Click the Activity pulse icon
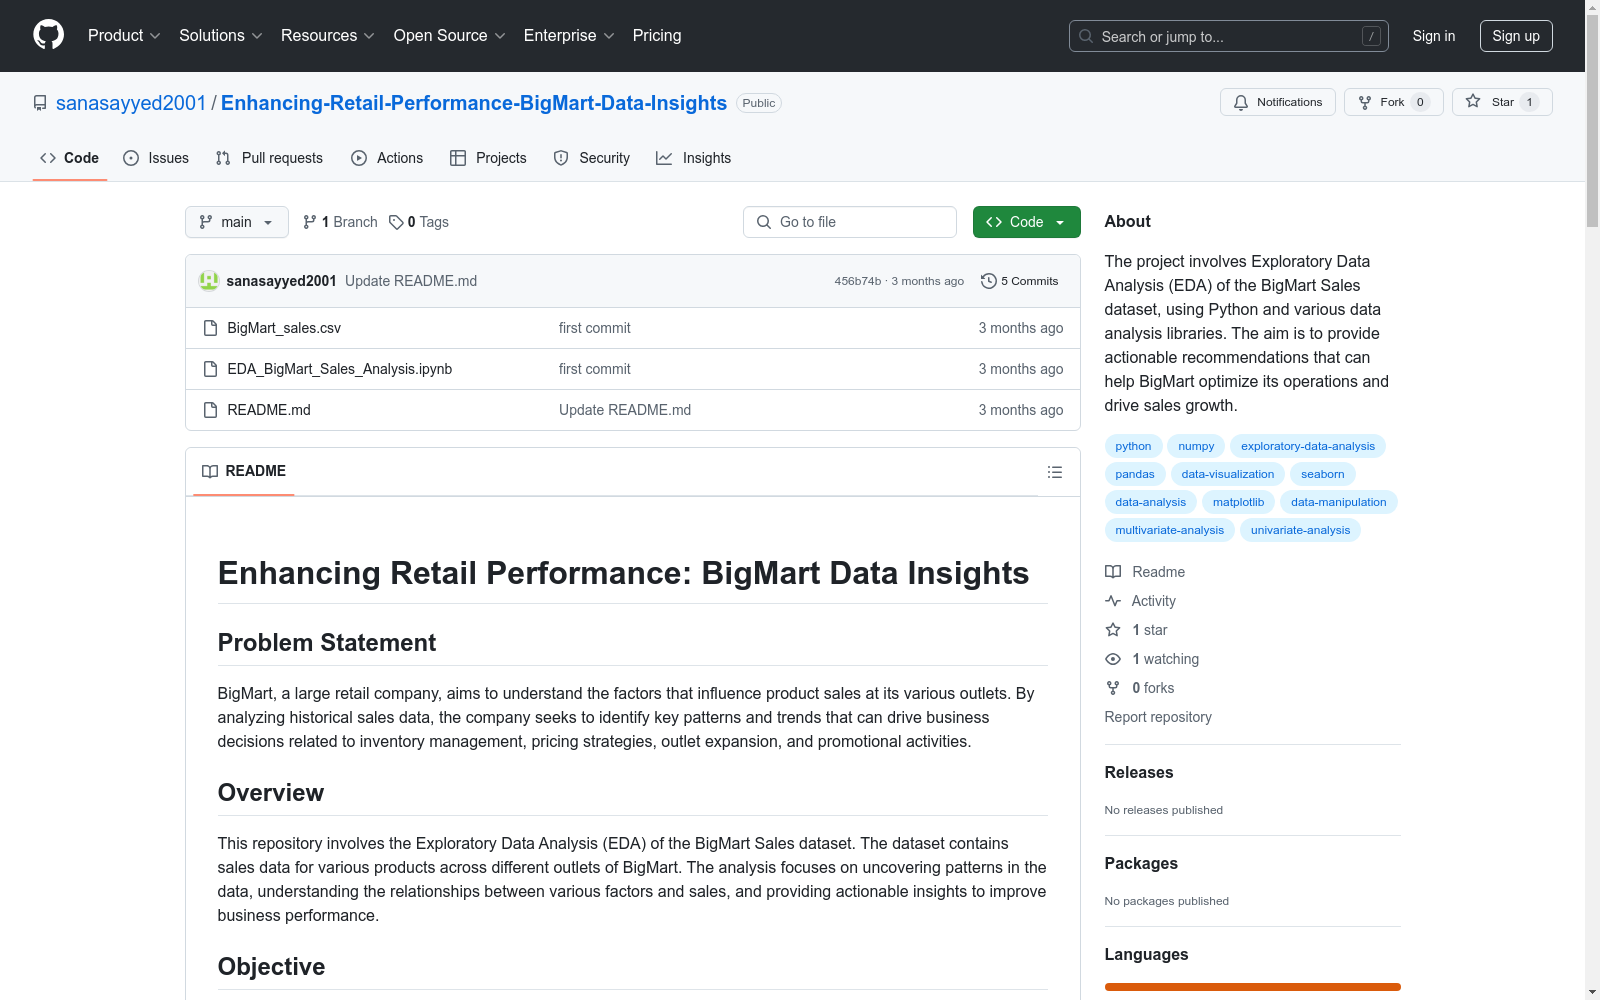 (1113, 601)
